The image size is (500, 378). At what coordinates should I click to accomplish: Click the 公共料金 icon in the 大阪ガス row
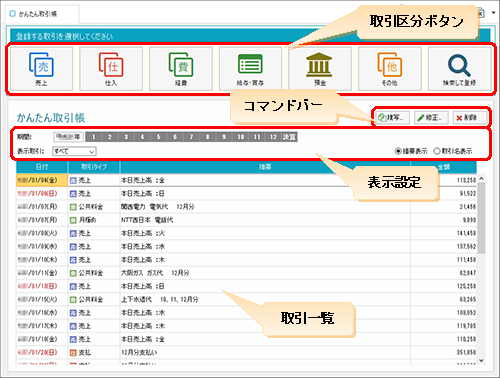[x=73, y=273]
